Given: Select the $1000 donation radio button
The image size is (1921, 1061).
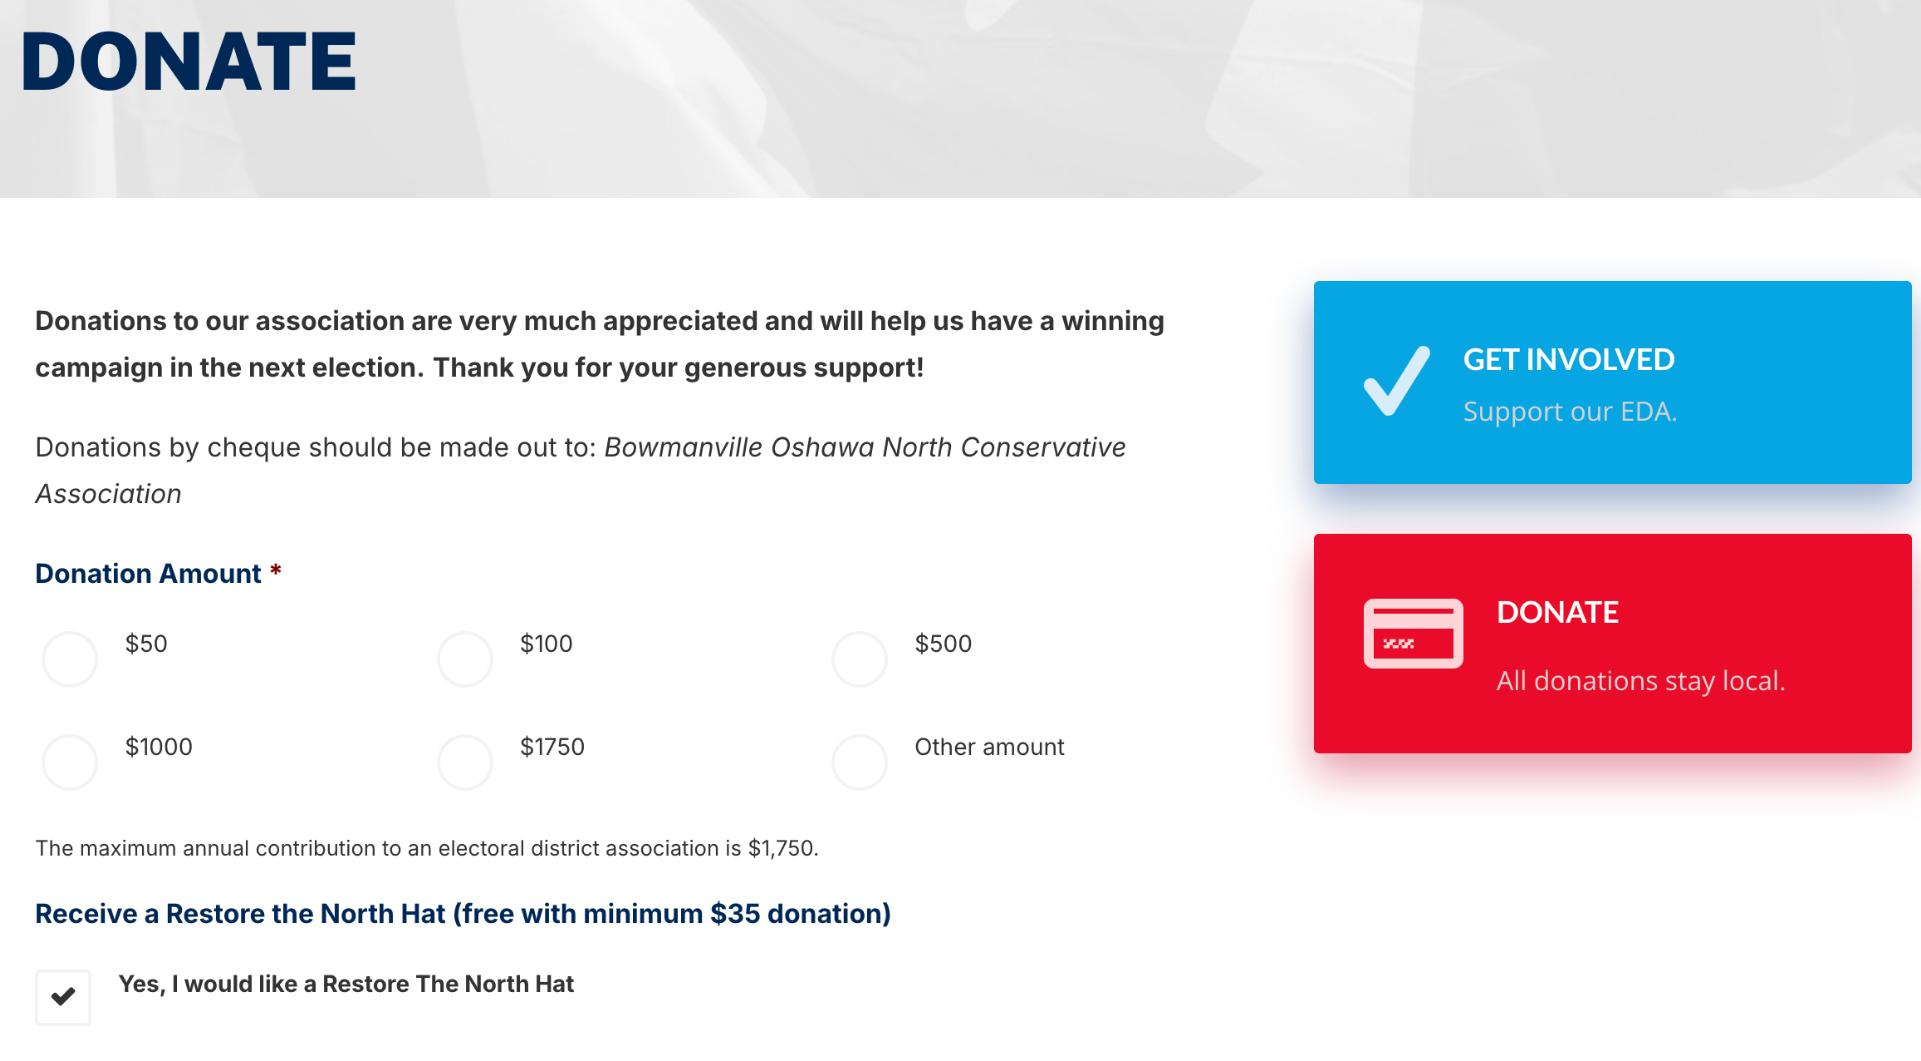Looking at the screenshot, I should pyautogui.click(x=70, y=762).
